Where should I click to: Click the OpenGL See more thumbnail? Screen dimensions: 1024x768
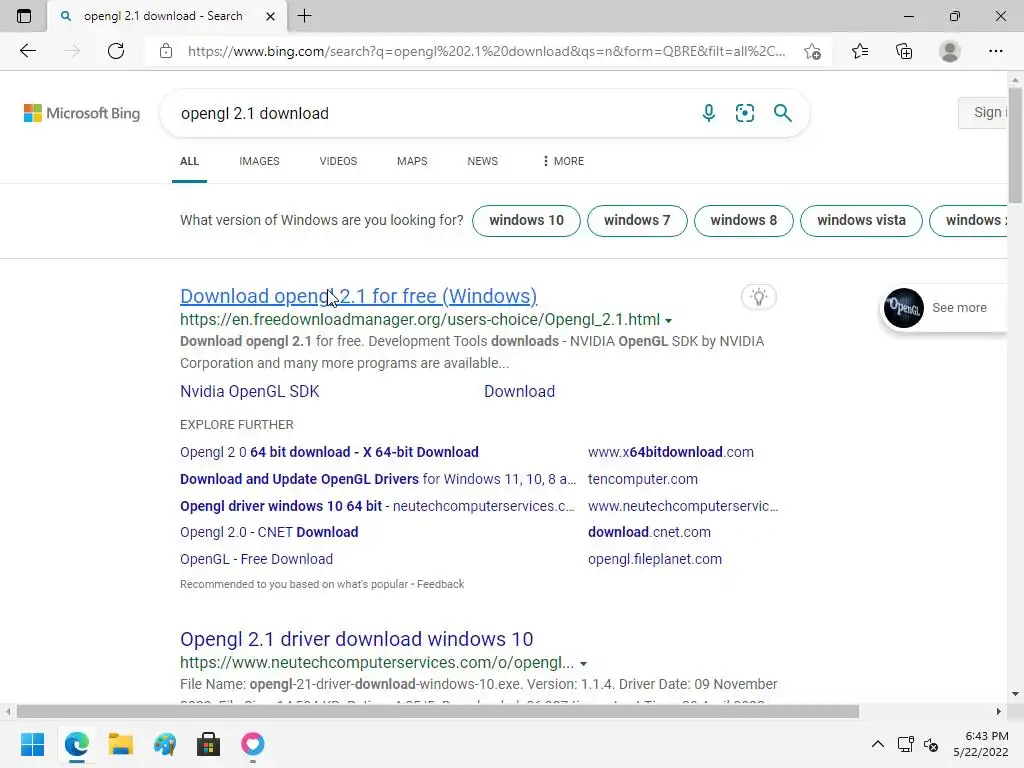coord(904,308)
